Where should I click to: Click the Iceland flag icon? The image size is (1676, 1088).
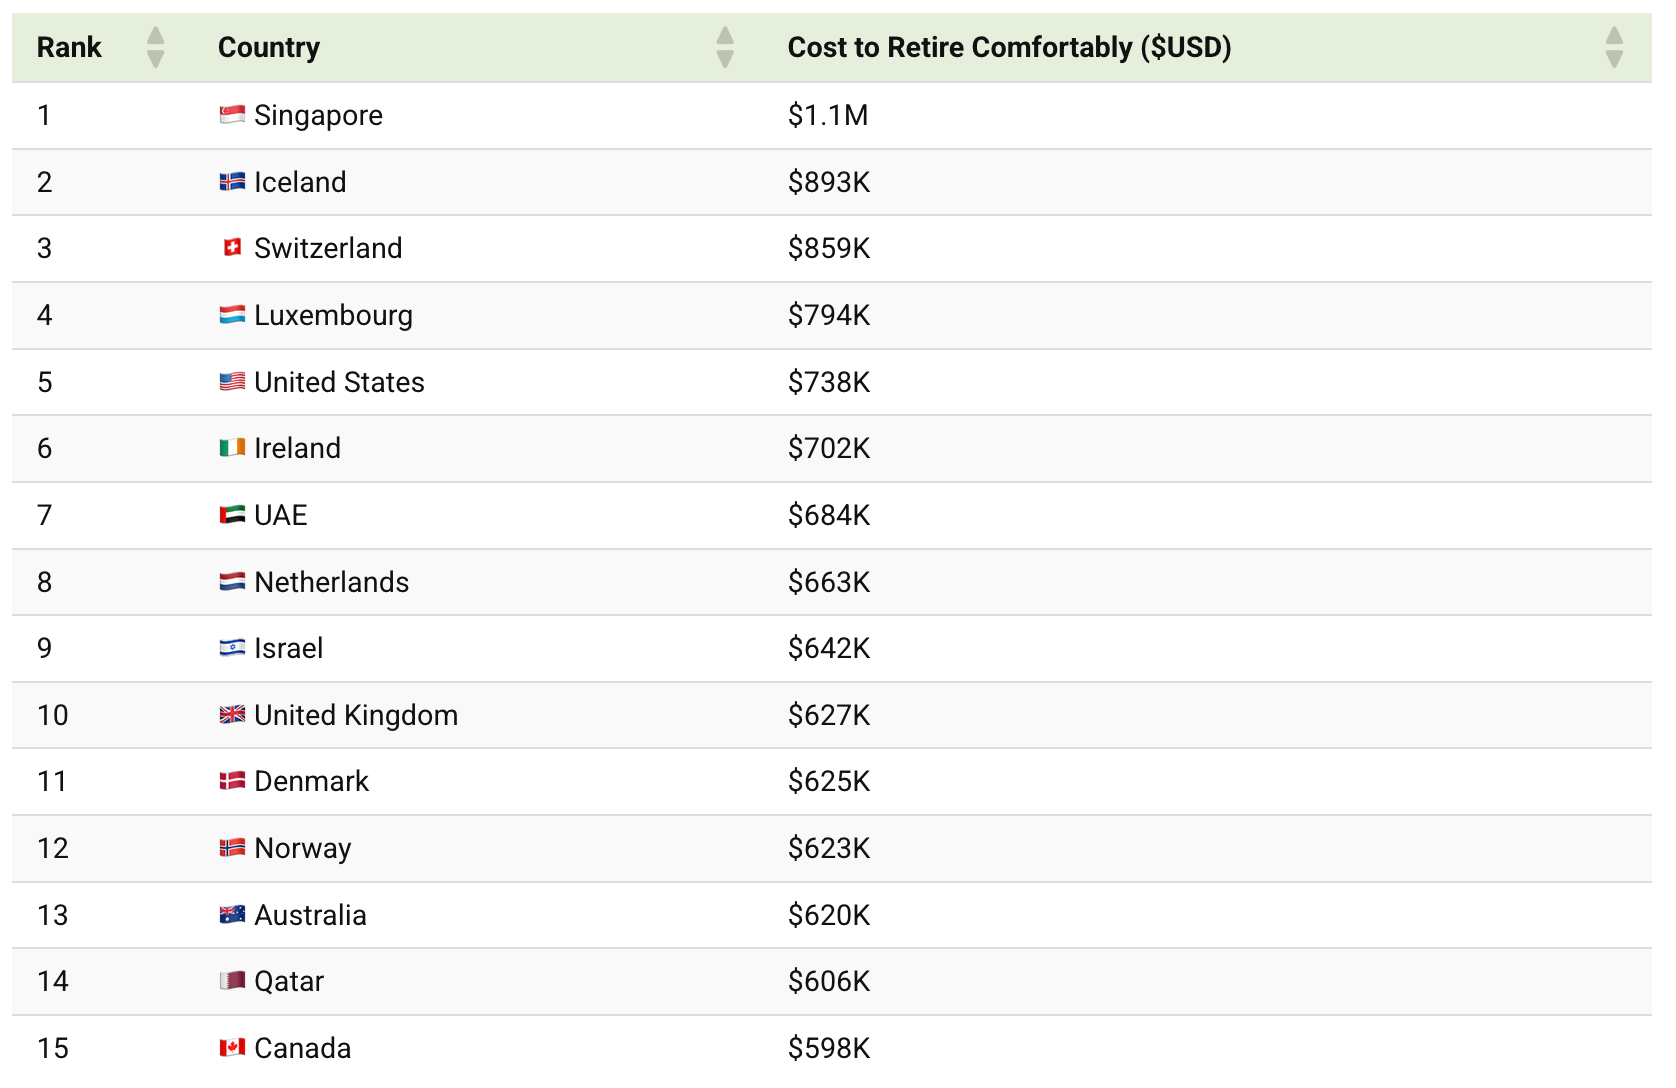232,182
